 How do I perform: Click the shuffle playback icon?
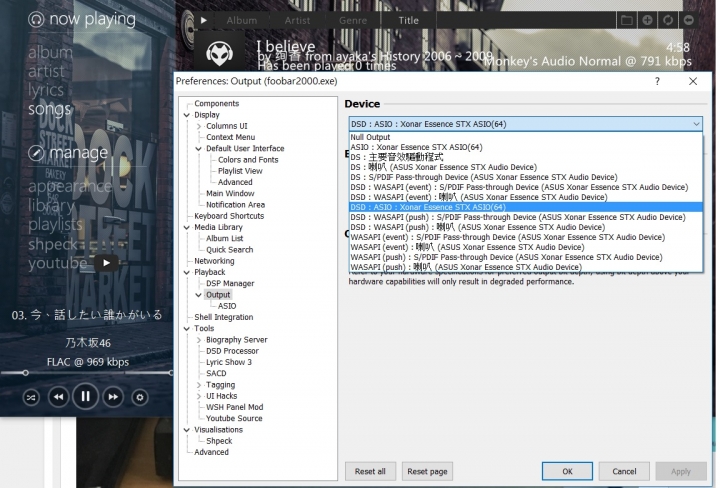coord(31,398)
